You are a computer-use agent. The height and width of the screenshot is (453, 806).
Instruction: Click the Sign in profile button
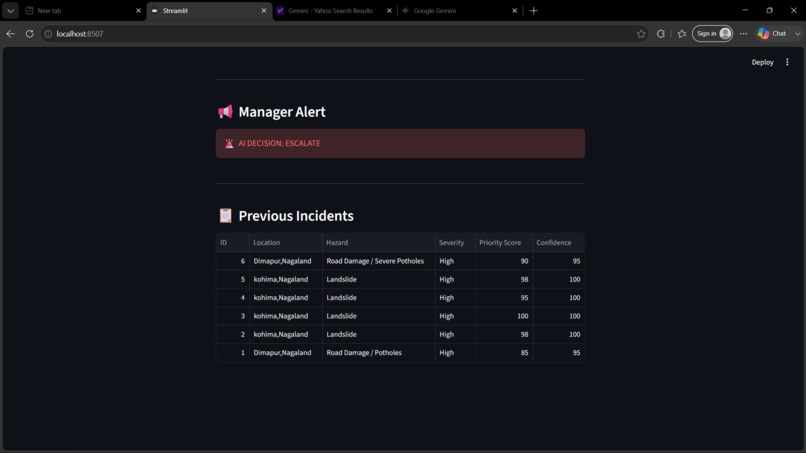pos(712,33)
